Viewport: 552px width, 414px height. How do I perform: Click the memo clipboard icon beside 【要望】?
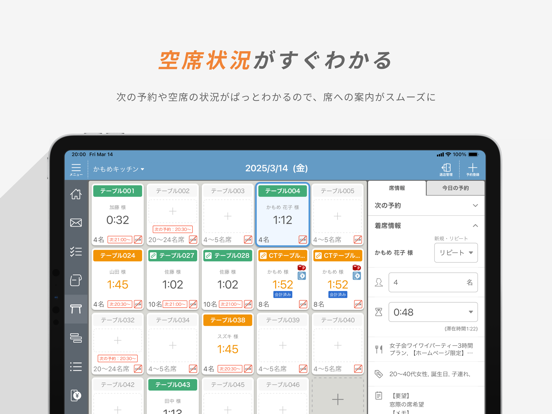(379, 396)
